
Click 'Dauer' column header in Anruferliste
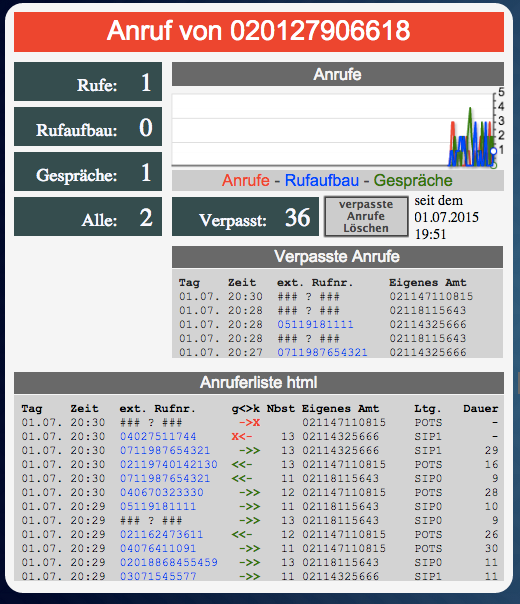(481, 409)
